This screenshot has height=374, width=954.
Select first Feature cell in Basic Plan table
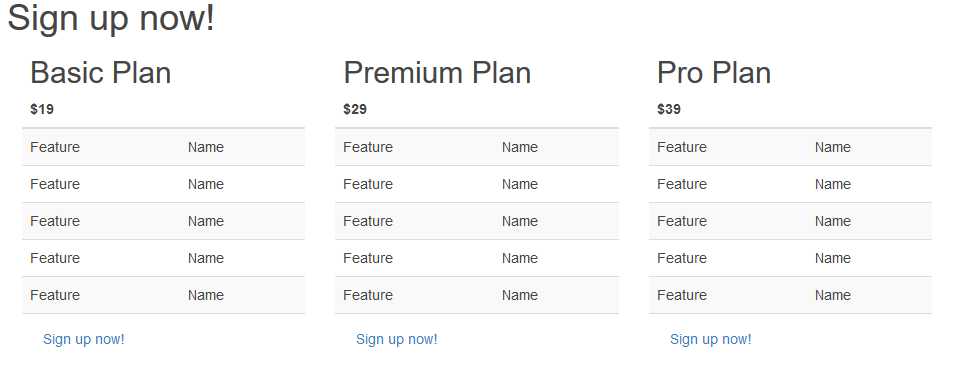[55, 147]
